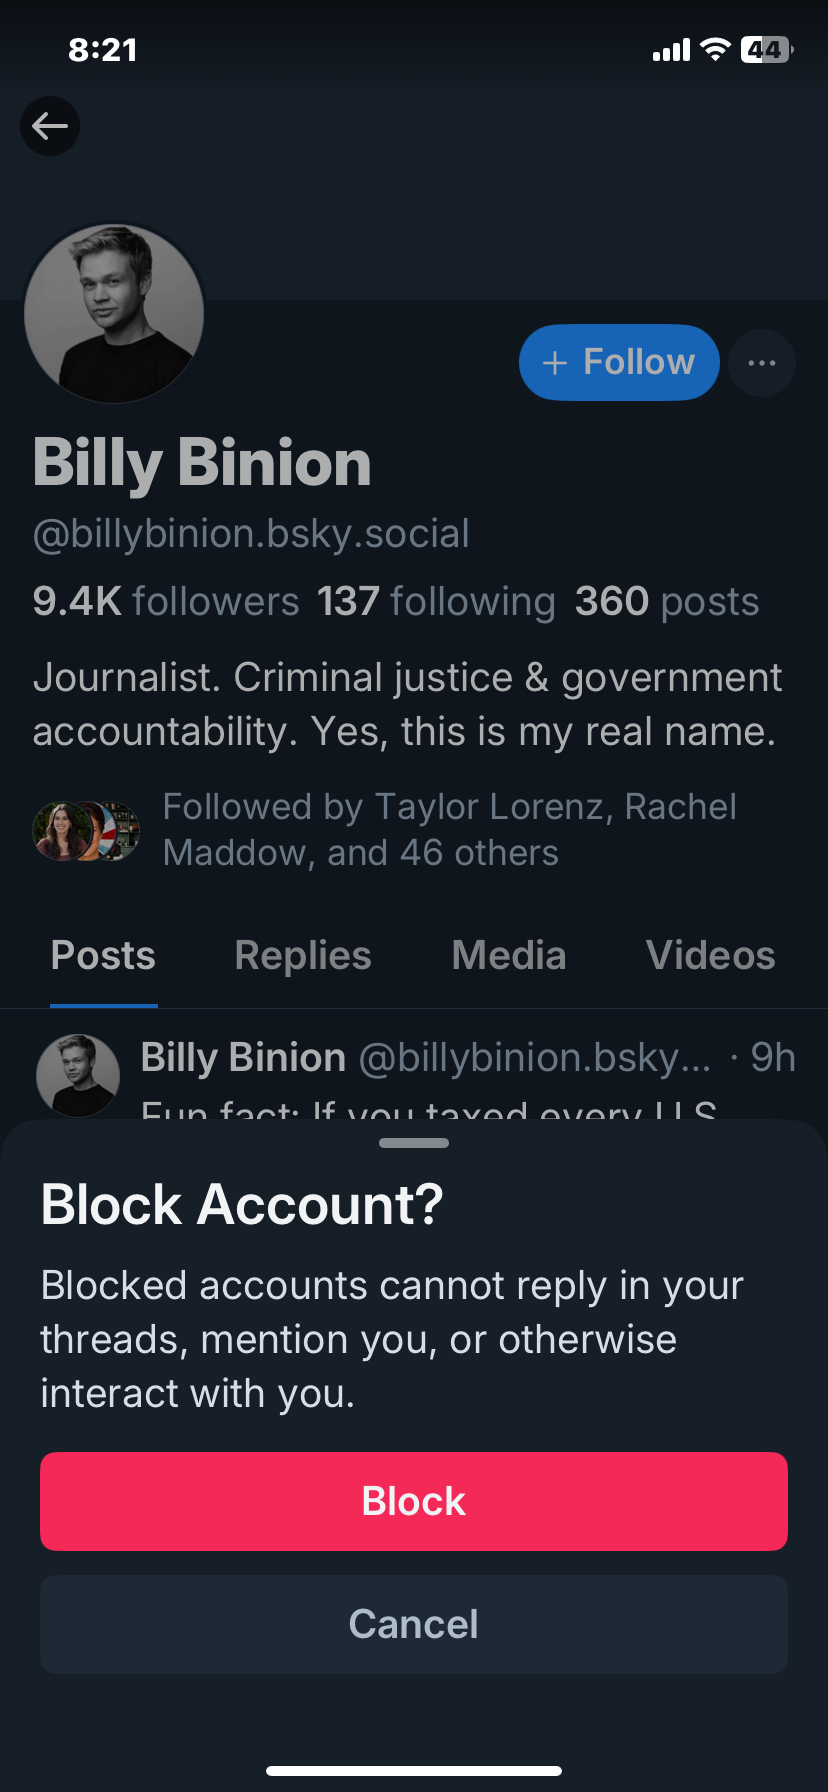
Task: Switch to the Media tab
Action: [509, 956]
